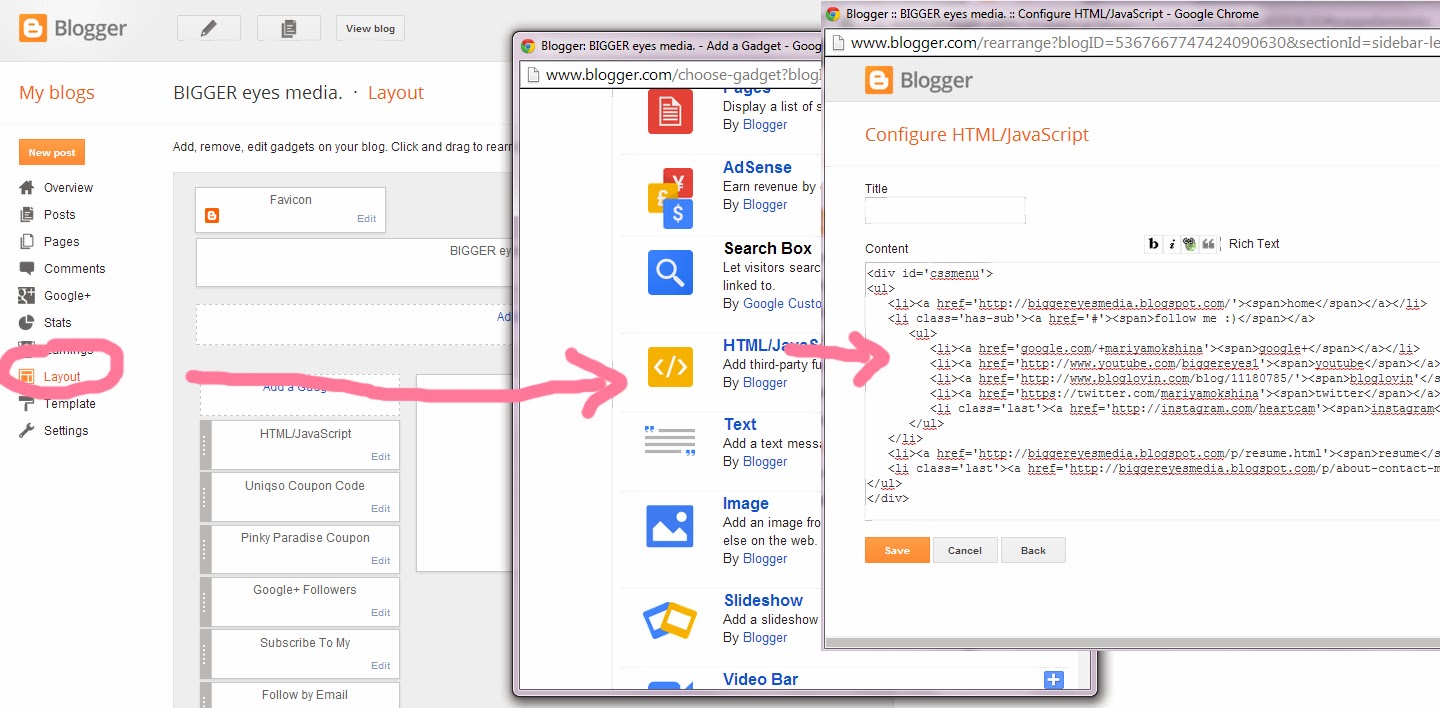The image size is (1440, 708).
Task: Open the new post pencil toolbar icon
Action: click(x=208, y=28)
